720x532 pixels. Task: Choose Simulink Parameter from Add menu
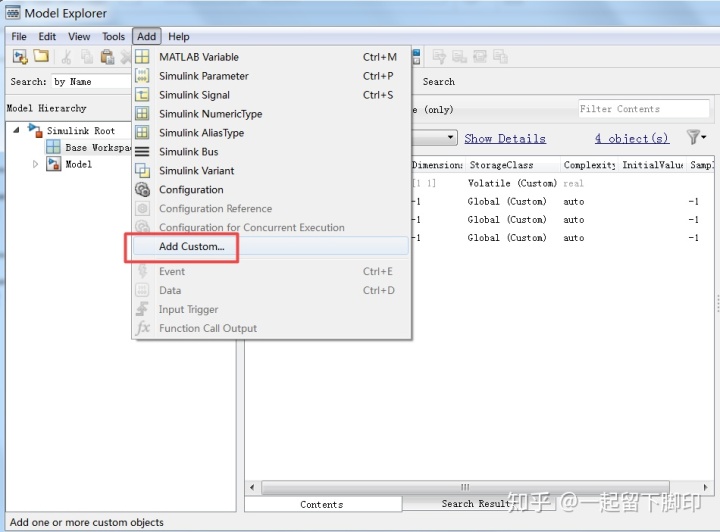(271, 76)
